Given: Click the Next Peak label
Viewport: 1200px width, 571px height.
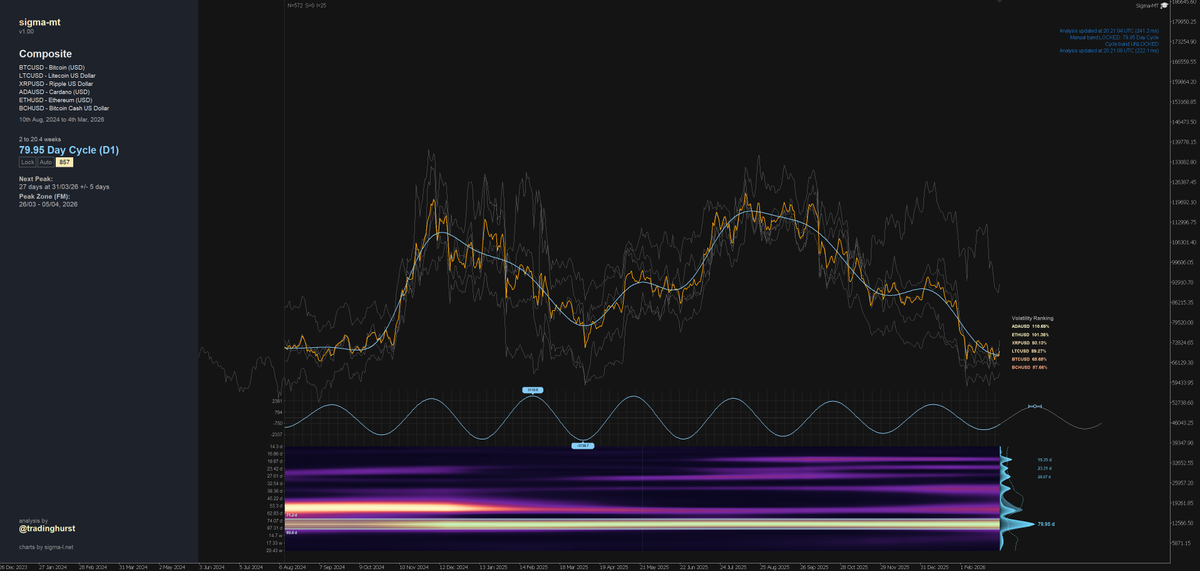Looking at the screenshot, I should 36,178.
